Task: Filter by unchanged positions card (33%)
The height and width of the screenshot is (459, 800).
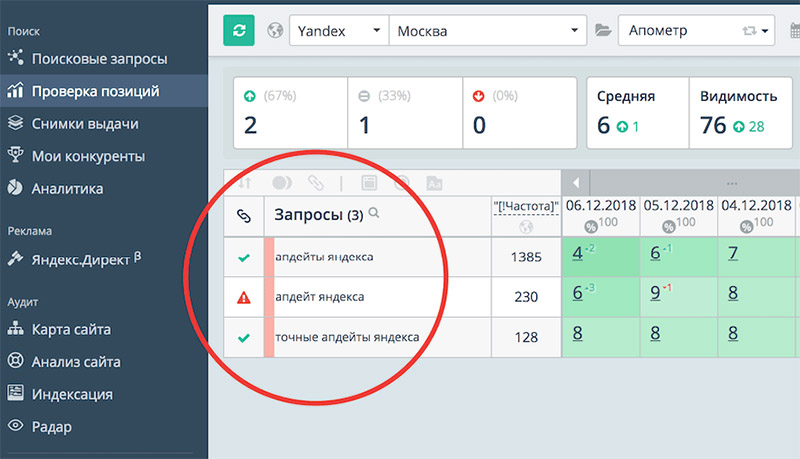Action: pos(406,113)
